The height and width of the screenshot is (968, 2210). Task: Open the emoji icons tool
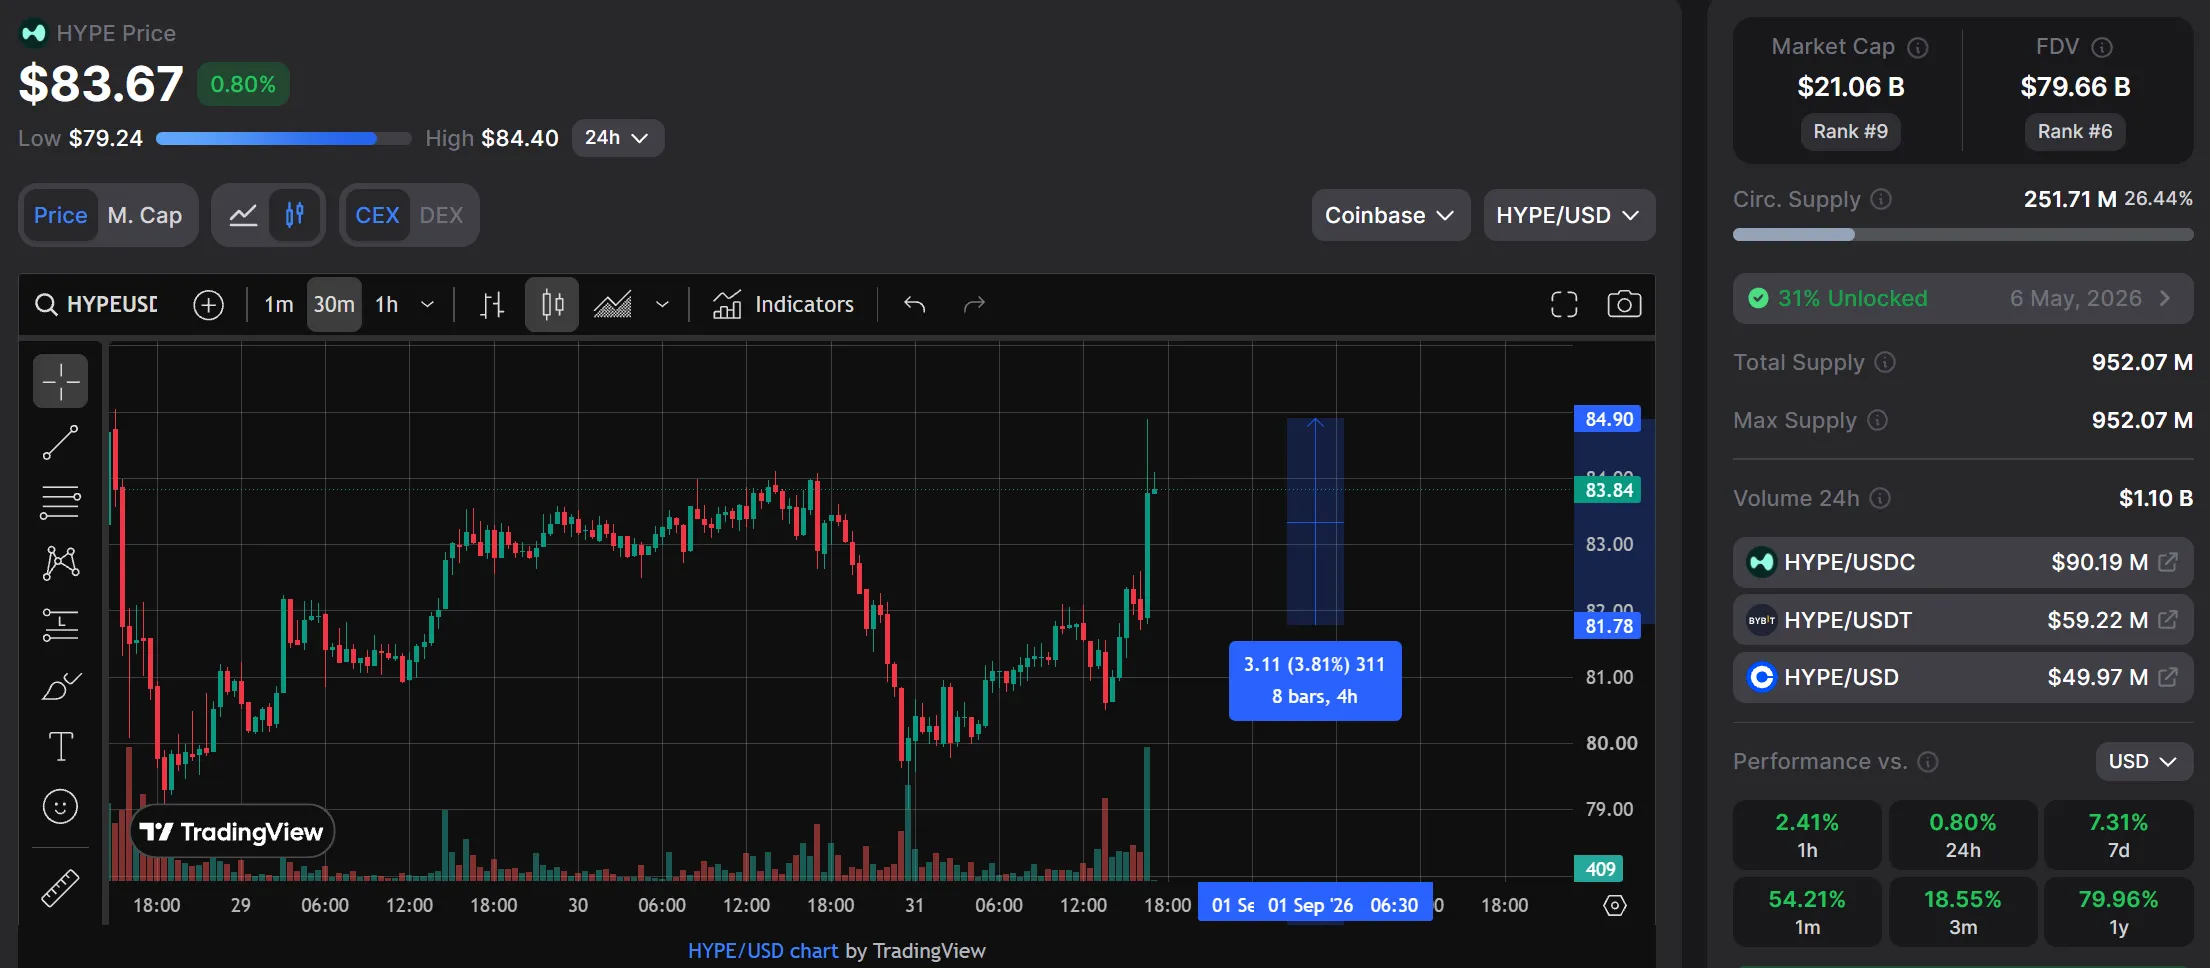coord(60,806)
